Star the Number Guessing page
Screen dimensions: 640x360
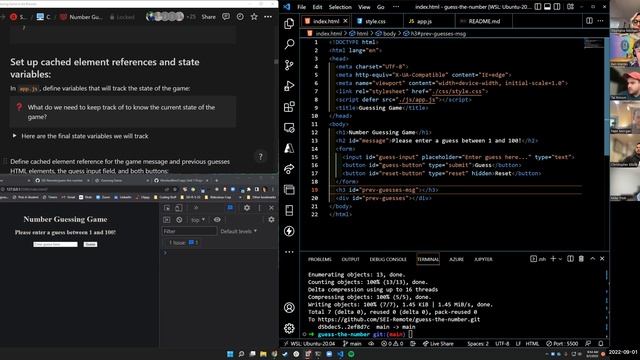(x=254, y=17)
